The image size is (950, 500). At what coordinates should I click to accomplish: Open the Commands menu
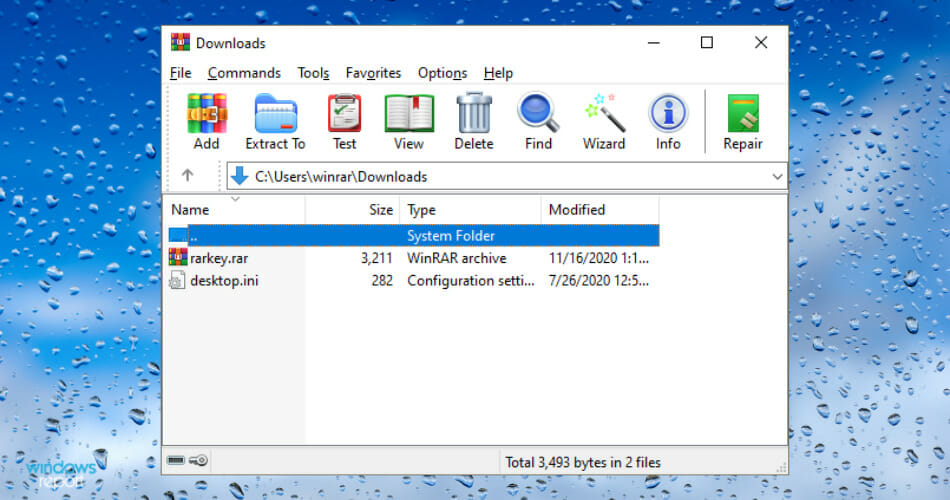[x=244, y=73]
